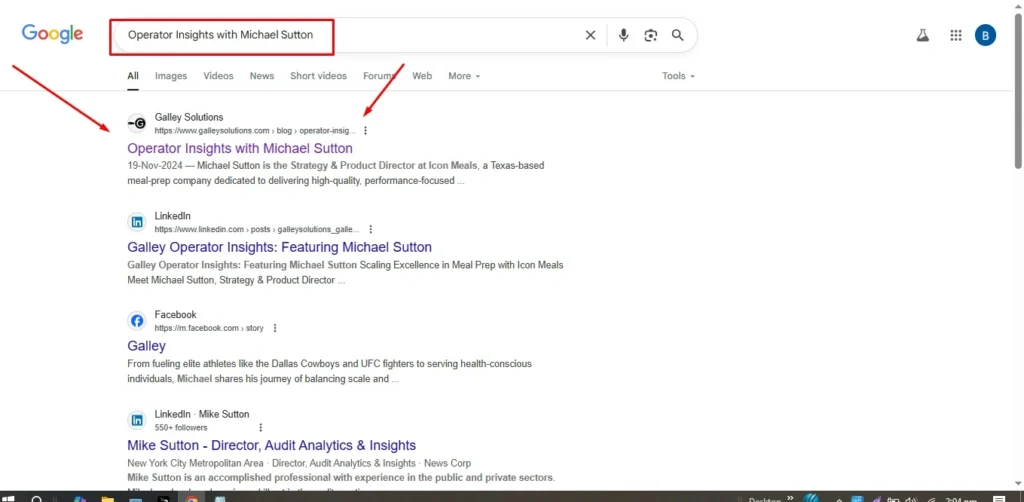Open search by image camera icon
The height and width of the screenshot is (502, 1024).
click(x=650, y=35)
